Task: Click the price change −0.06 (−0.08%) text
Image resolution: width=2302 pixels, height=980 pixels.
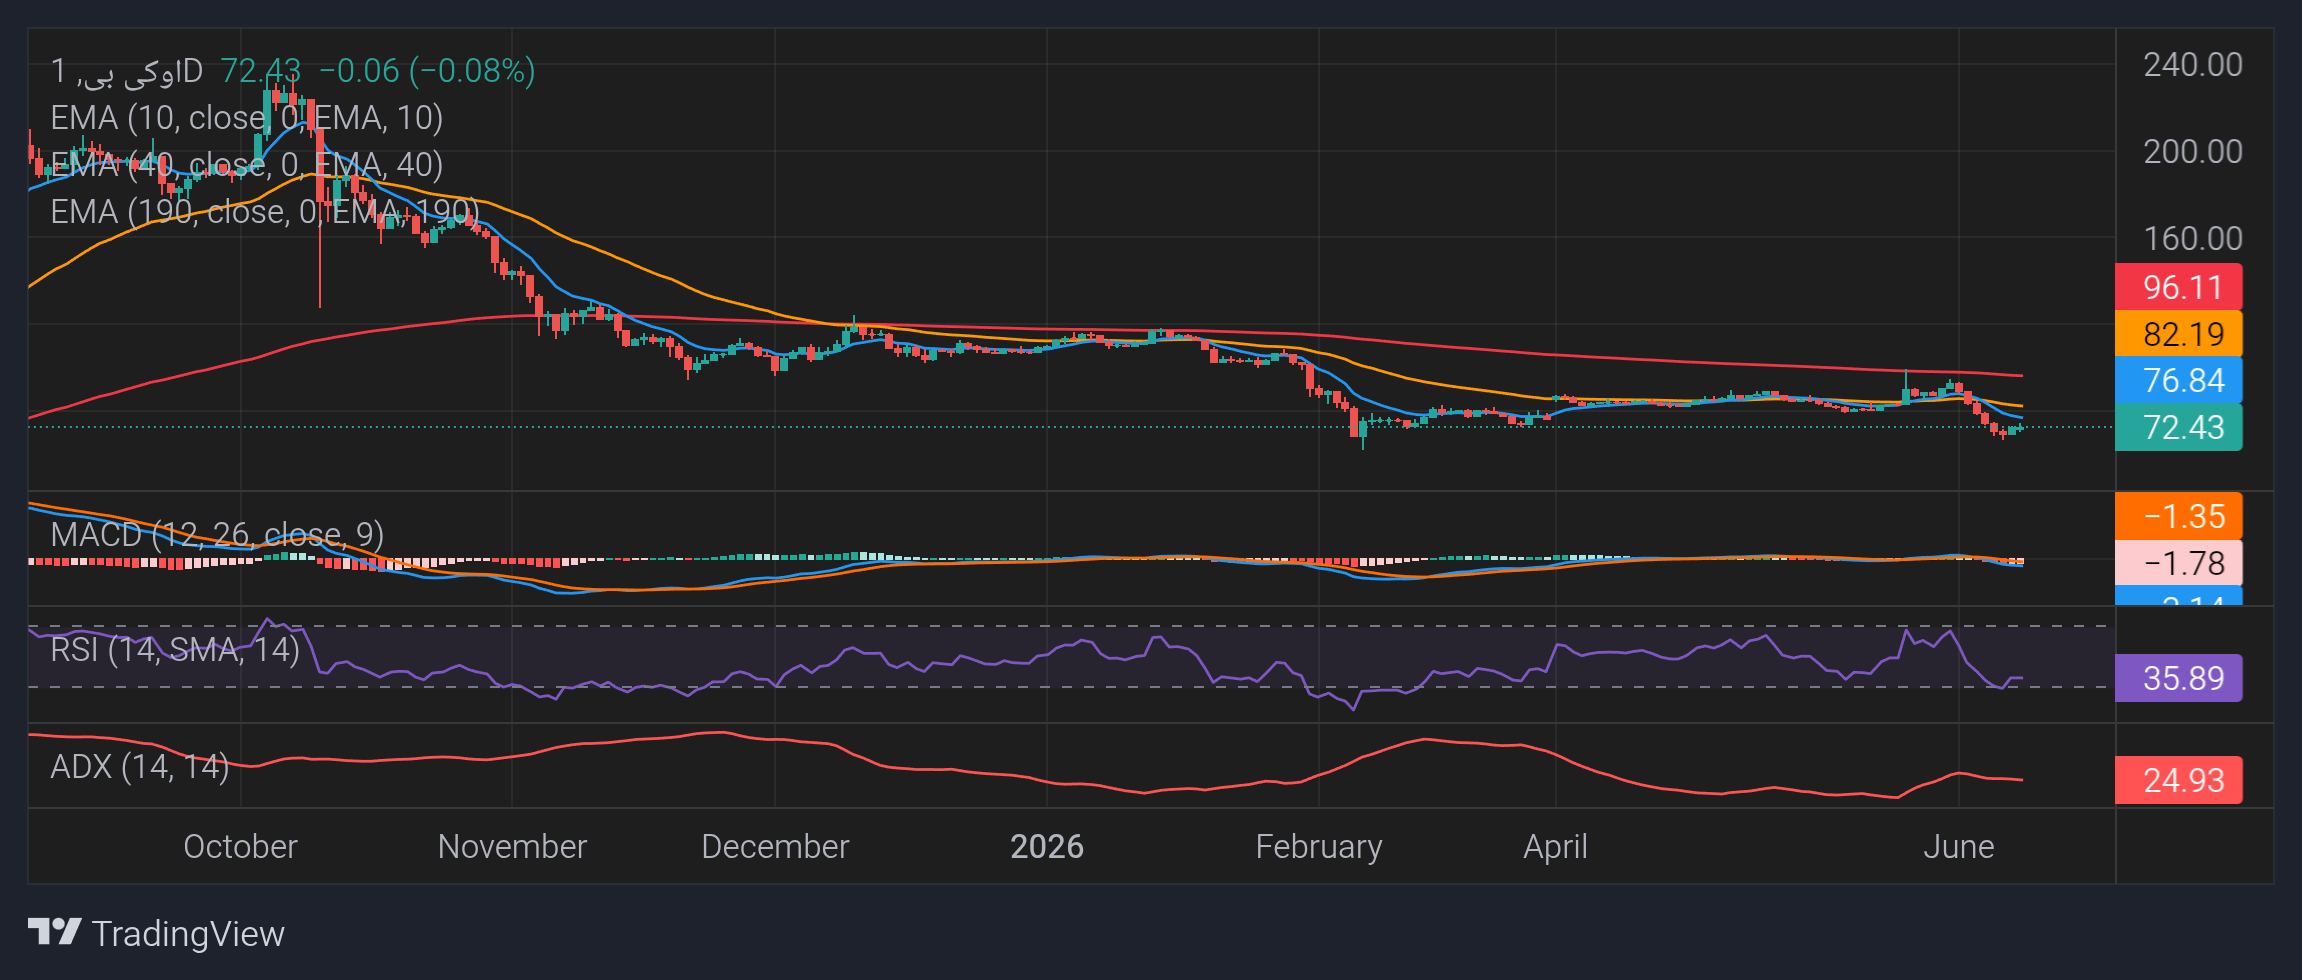Action: click(427, 71)
